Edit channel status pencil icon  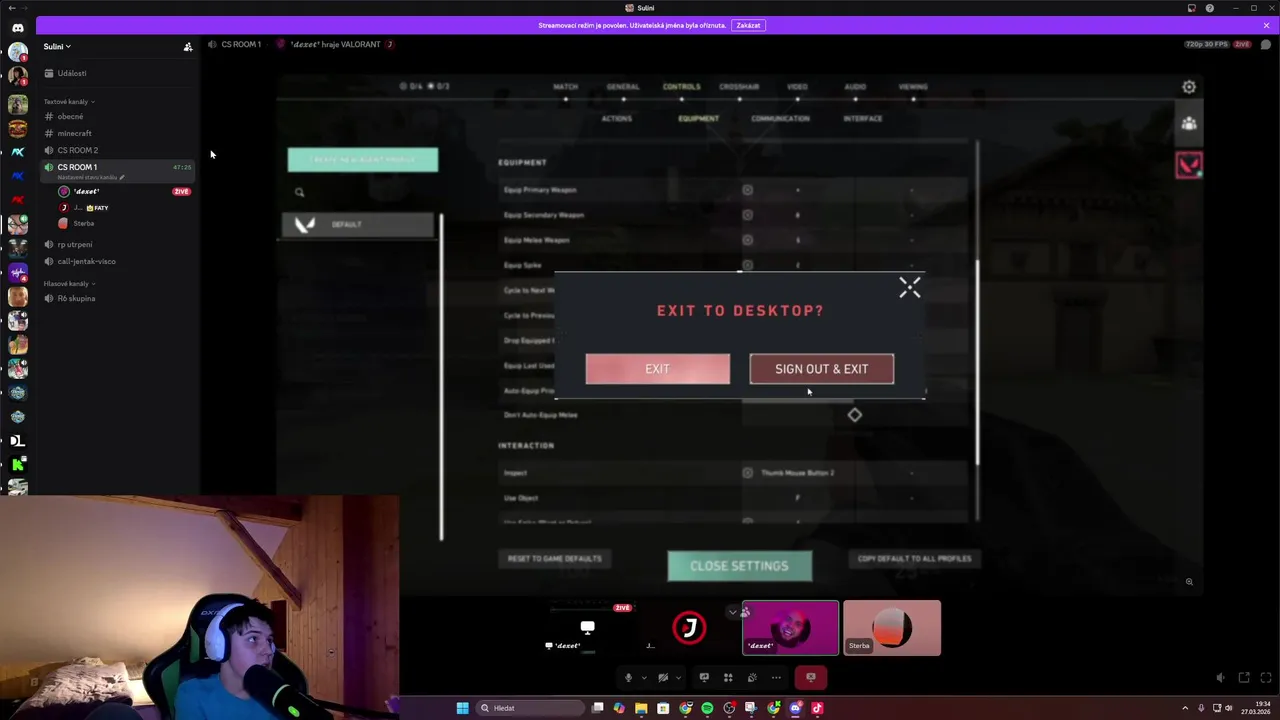click(122, 178)
